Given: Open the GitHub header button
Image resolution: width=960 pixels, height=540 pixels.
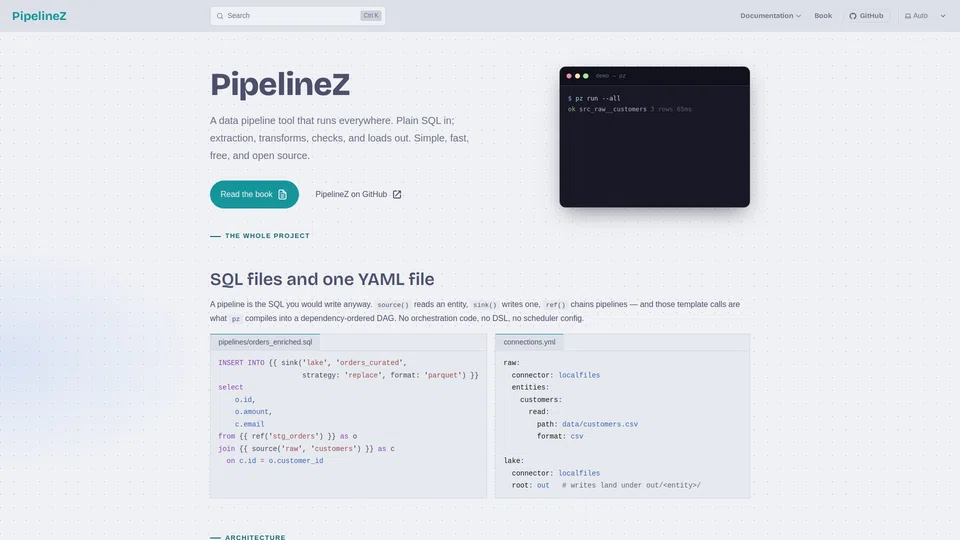Looking at the screenshot, I should [866, 16].
